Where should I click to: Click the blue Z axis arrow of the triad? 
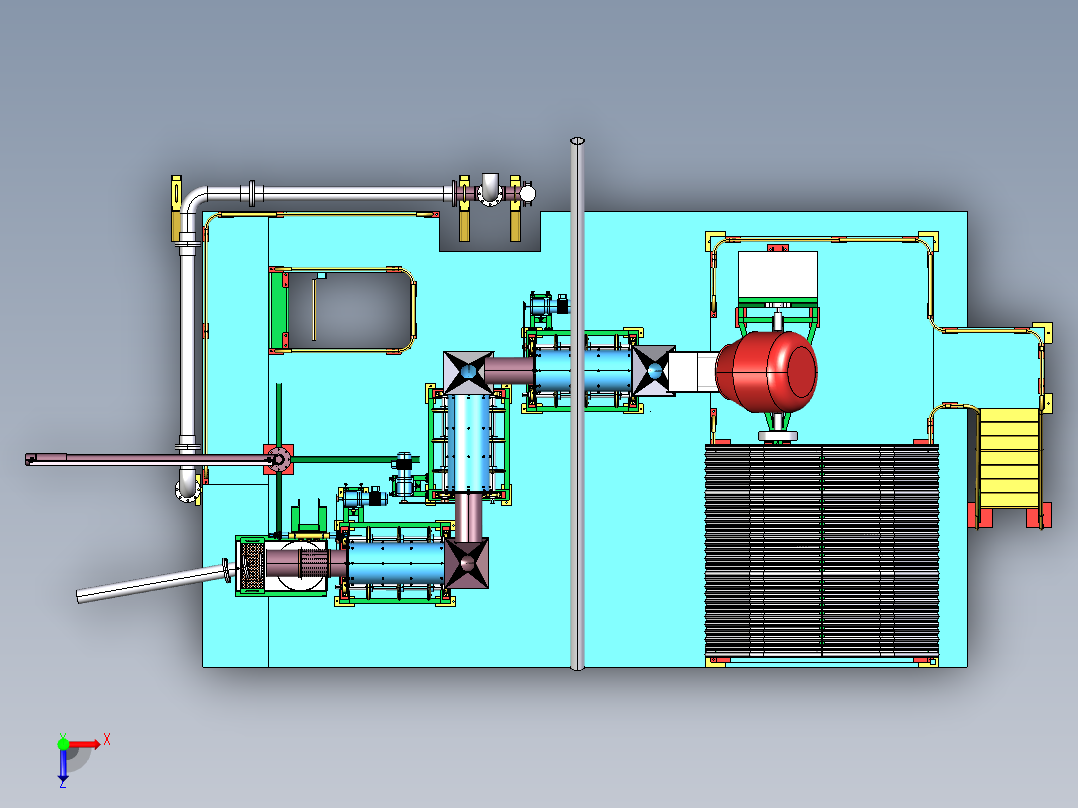tap(63, 765)
